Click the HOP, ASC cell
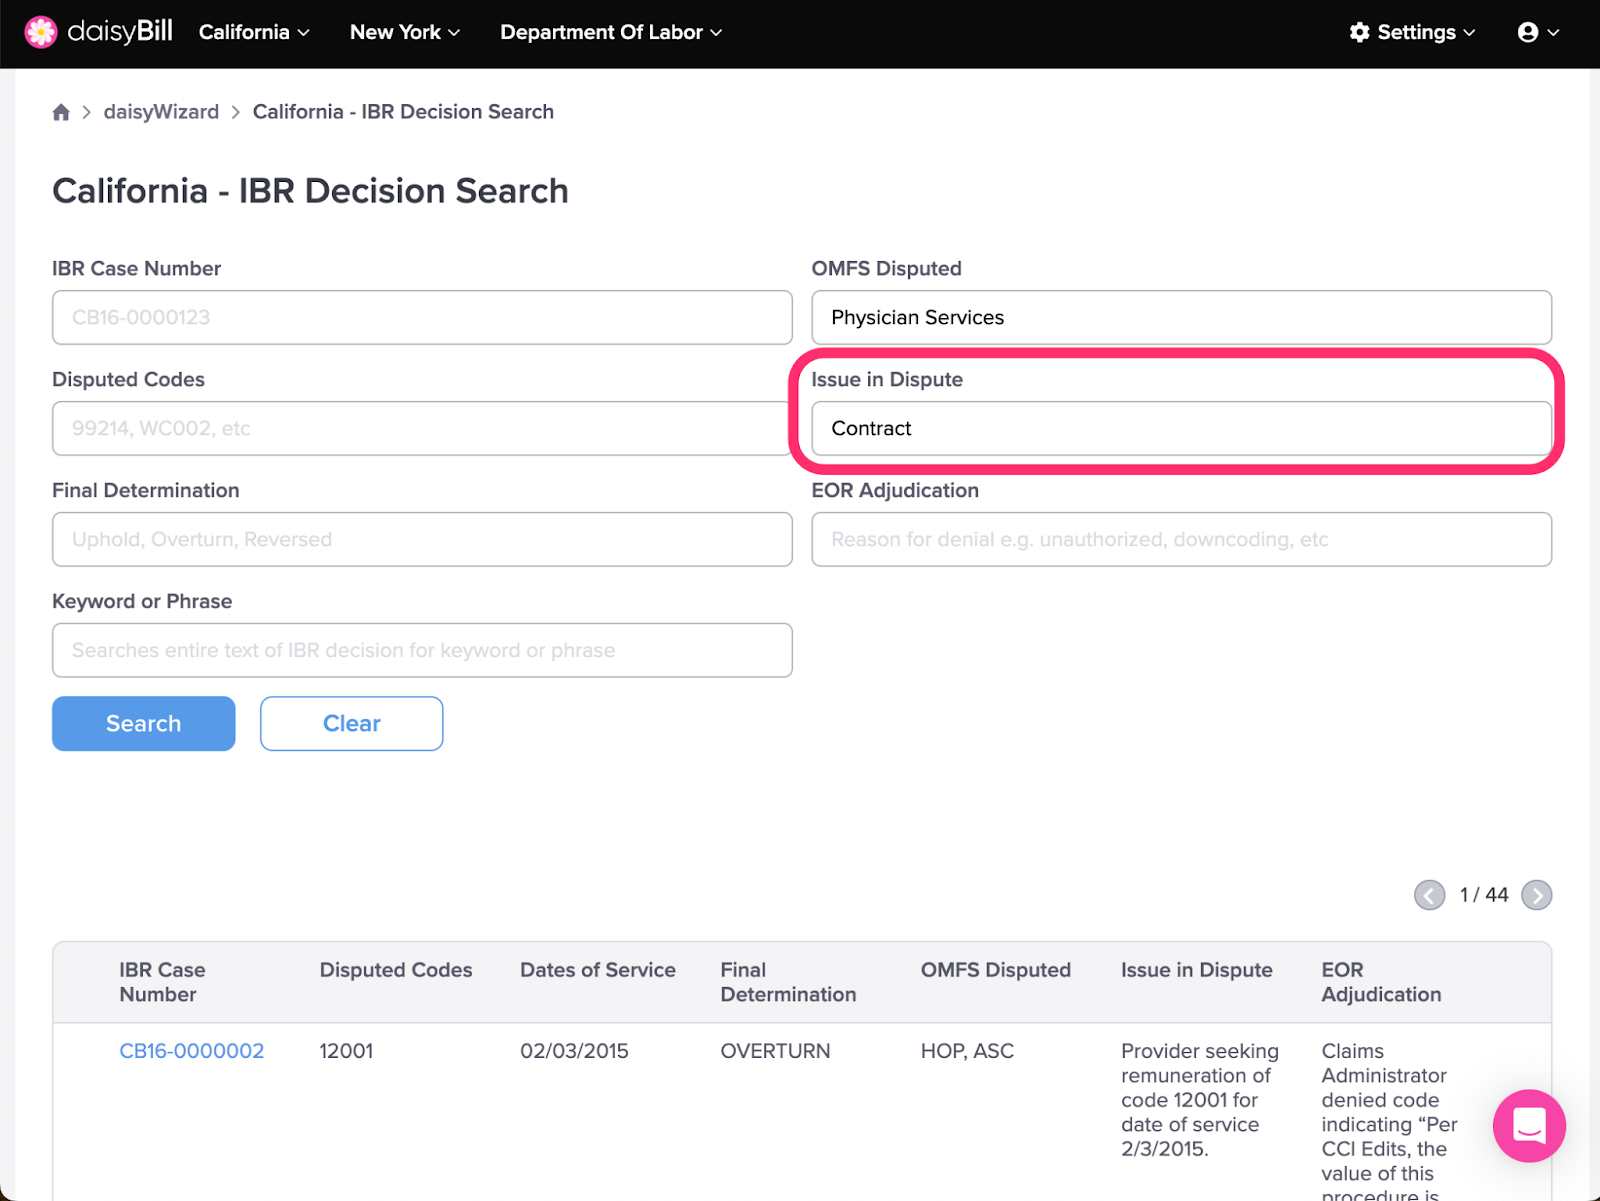 point(967,1051)
